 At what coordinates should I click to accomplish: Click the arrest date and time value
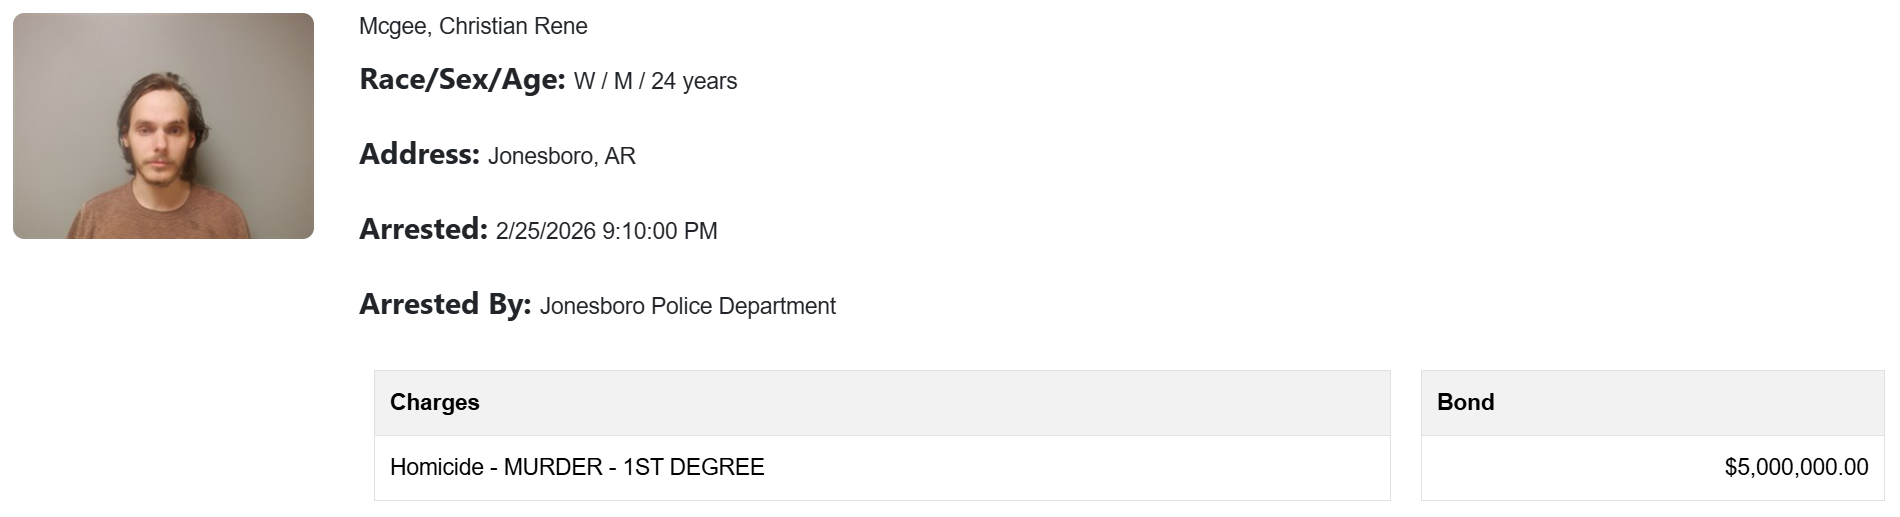tap(606, 231)
